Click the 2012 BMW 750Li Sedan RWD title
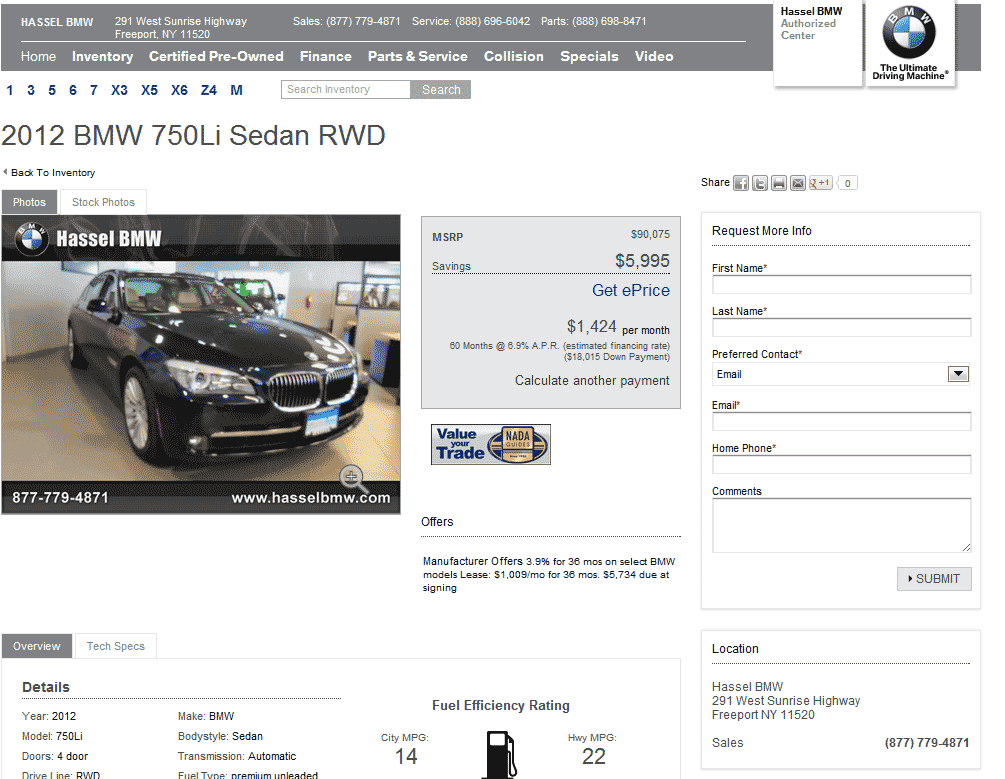 coord(194,136)
